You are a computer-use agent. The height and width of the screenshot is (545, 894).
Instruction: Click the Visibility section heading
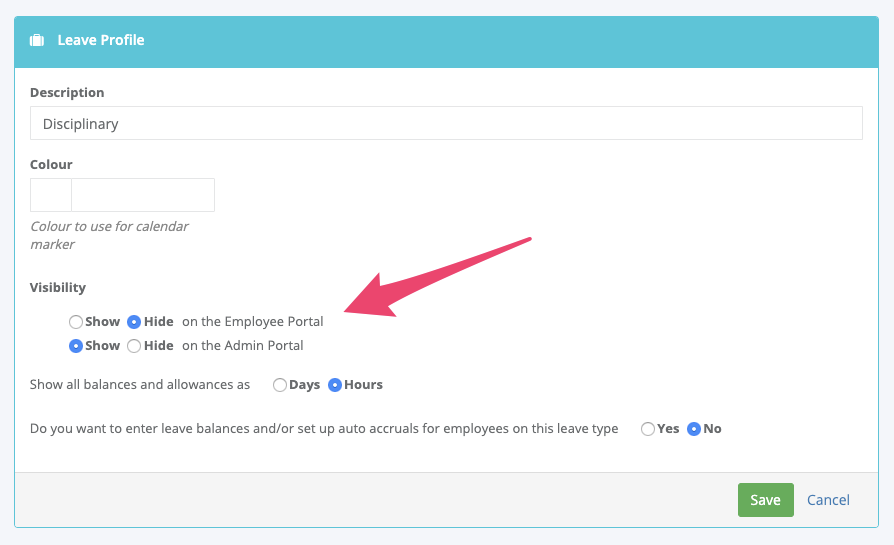58,287
